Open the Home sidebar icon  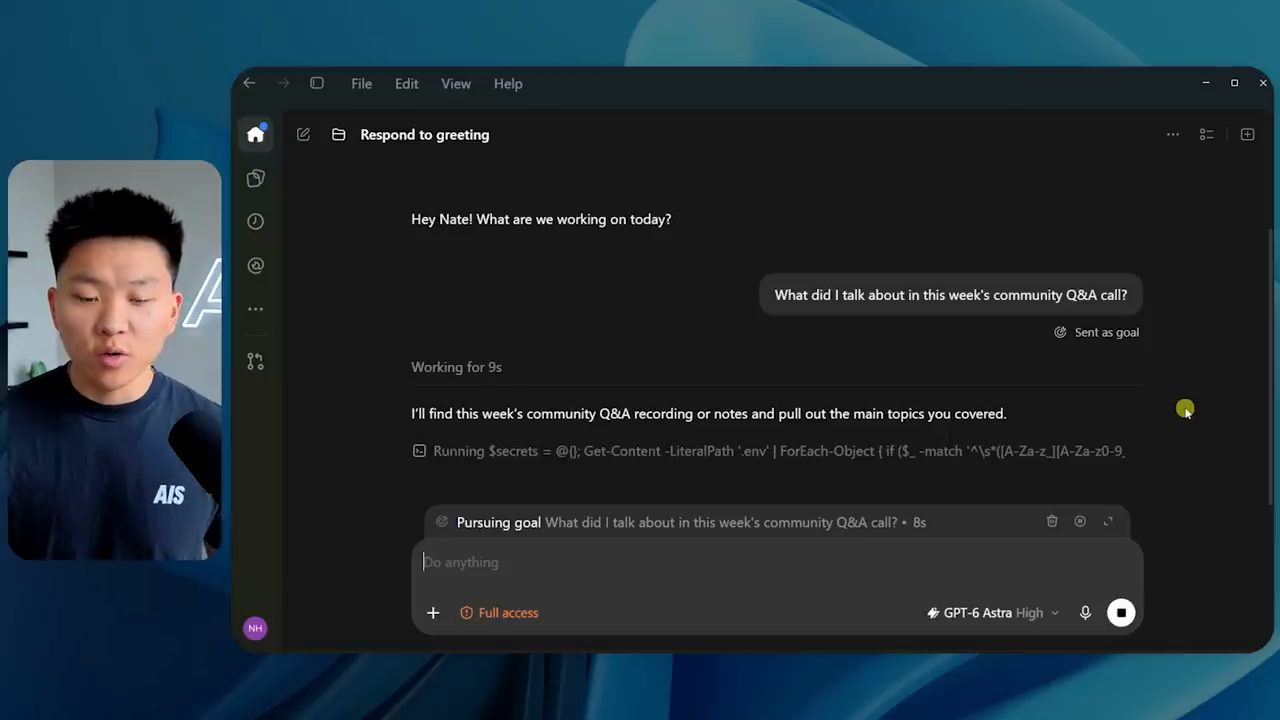(x=256, y=134)
